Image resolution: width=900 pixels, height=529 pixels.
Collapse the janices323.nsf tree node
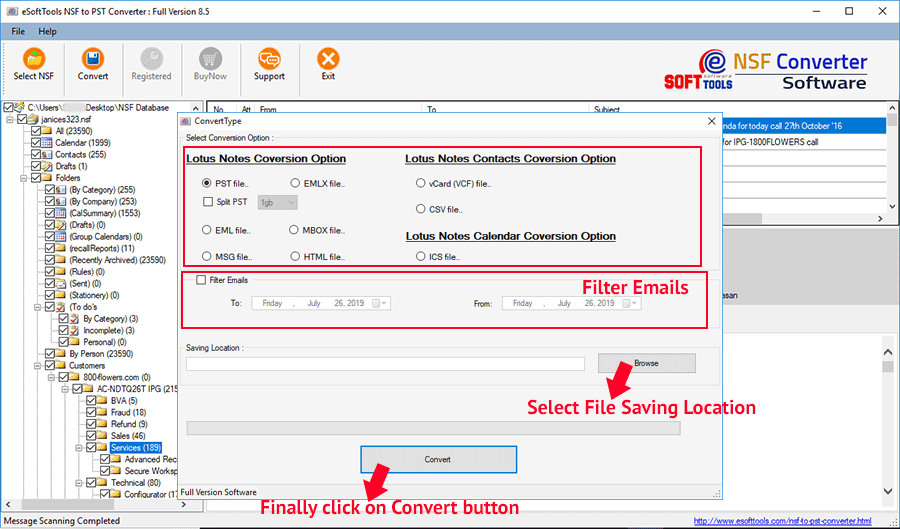pyautogui.click(x=10, y=119)
